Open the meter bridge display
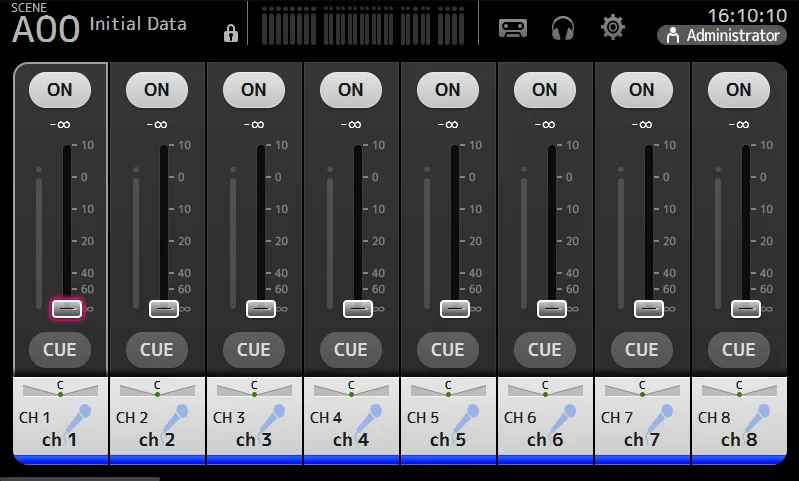 [x=363, y=25]
